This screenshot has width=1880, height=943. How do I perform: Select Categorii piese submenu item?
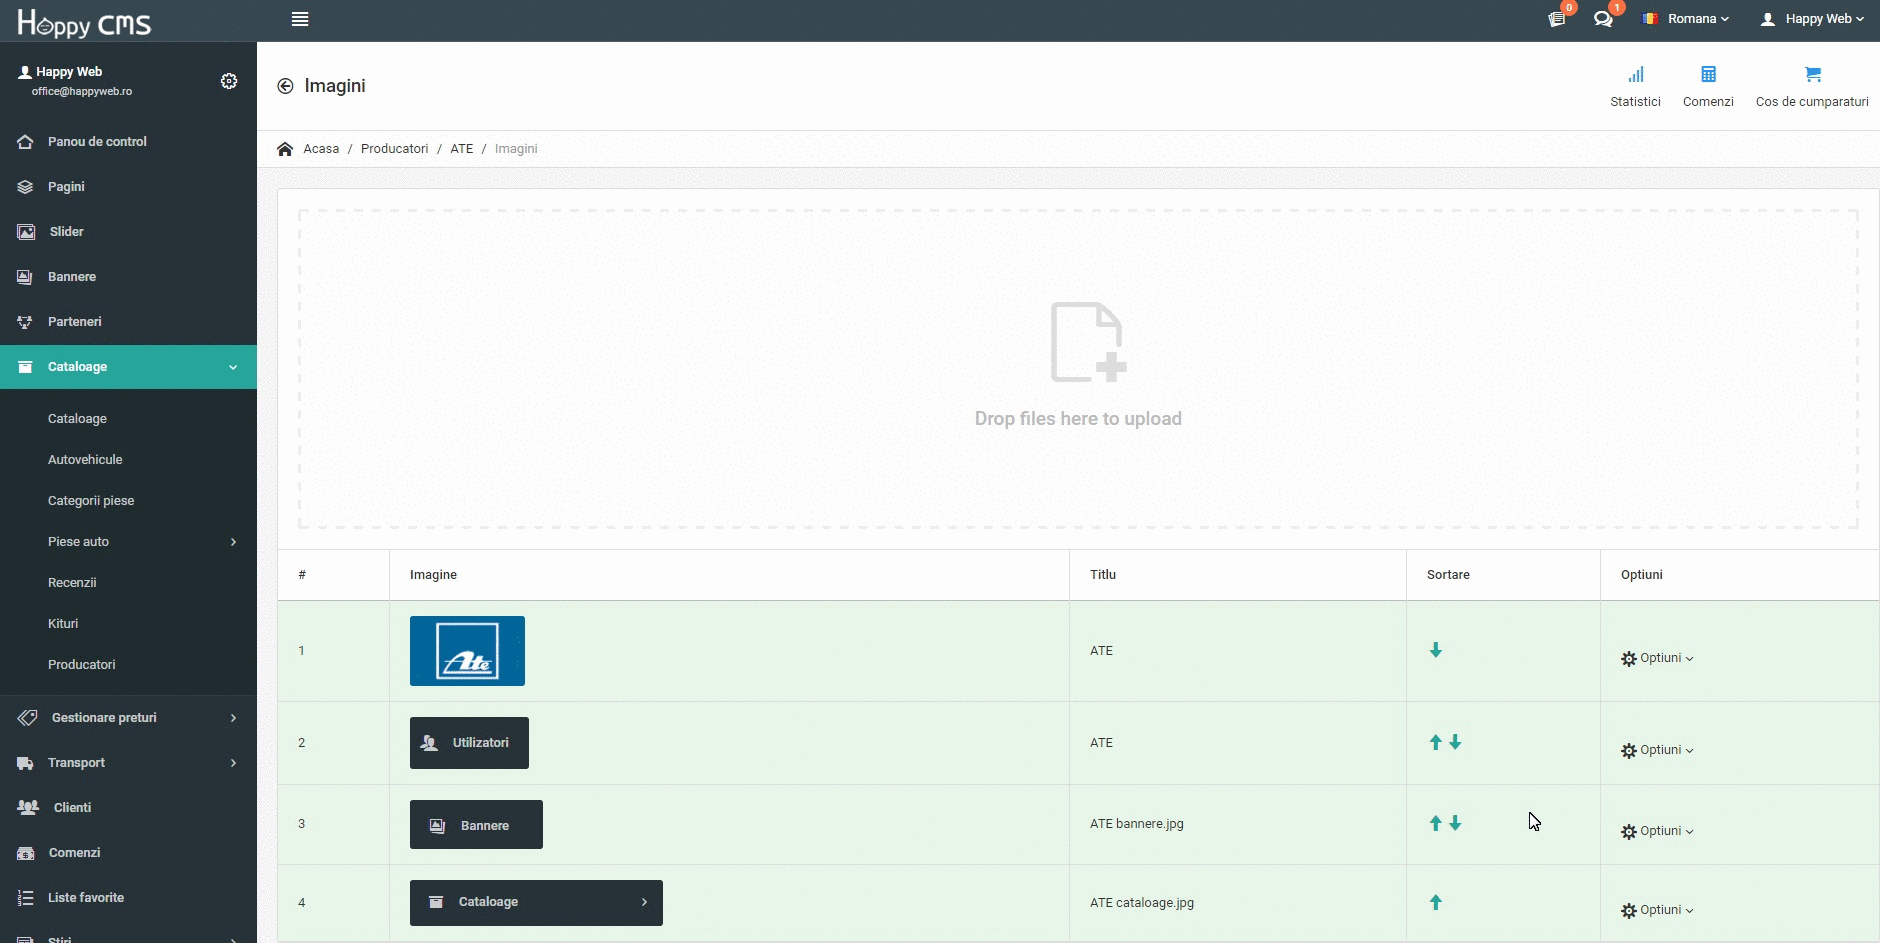point(91,501)
